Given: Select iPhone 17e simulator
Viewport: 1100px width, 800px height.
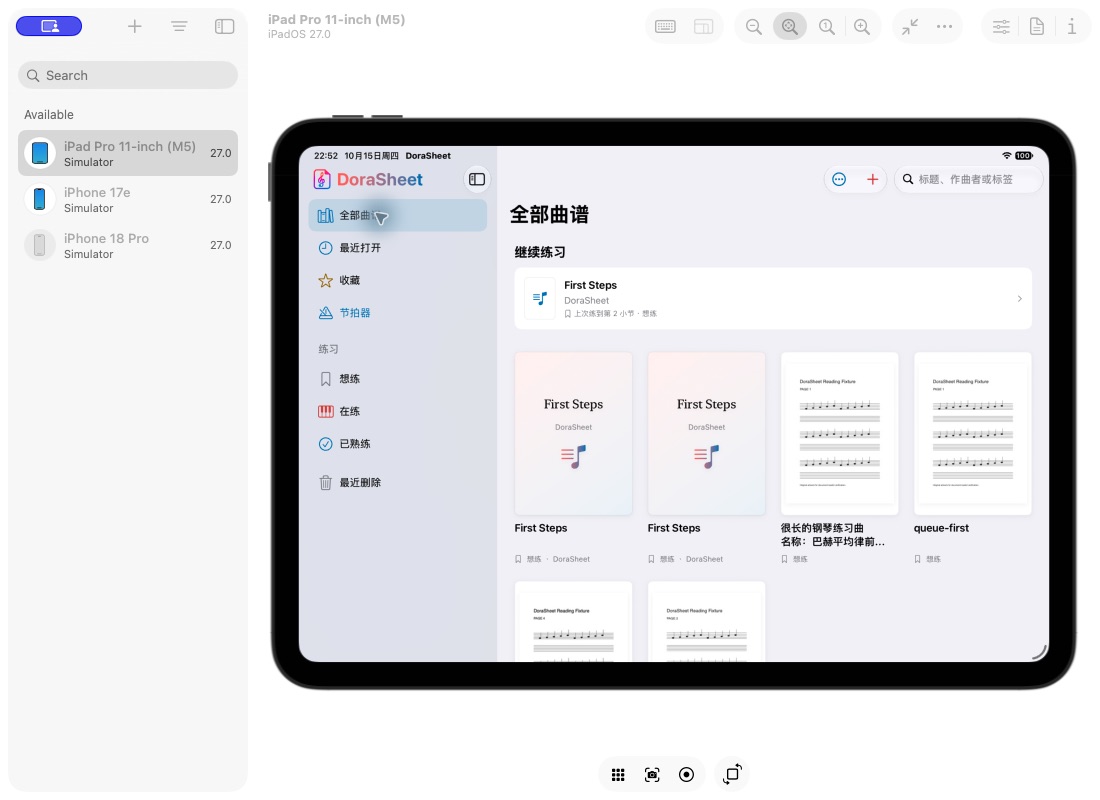Looking at the screenshot, I should point(128,199).
